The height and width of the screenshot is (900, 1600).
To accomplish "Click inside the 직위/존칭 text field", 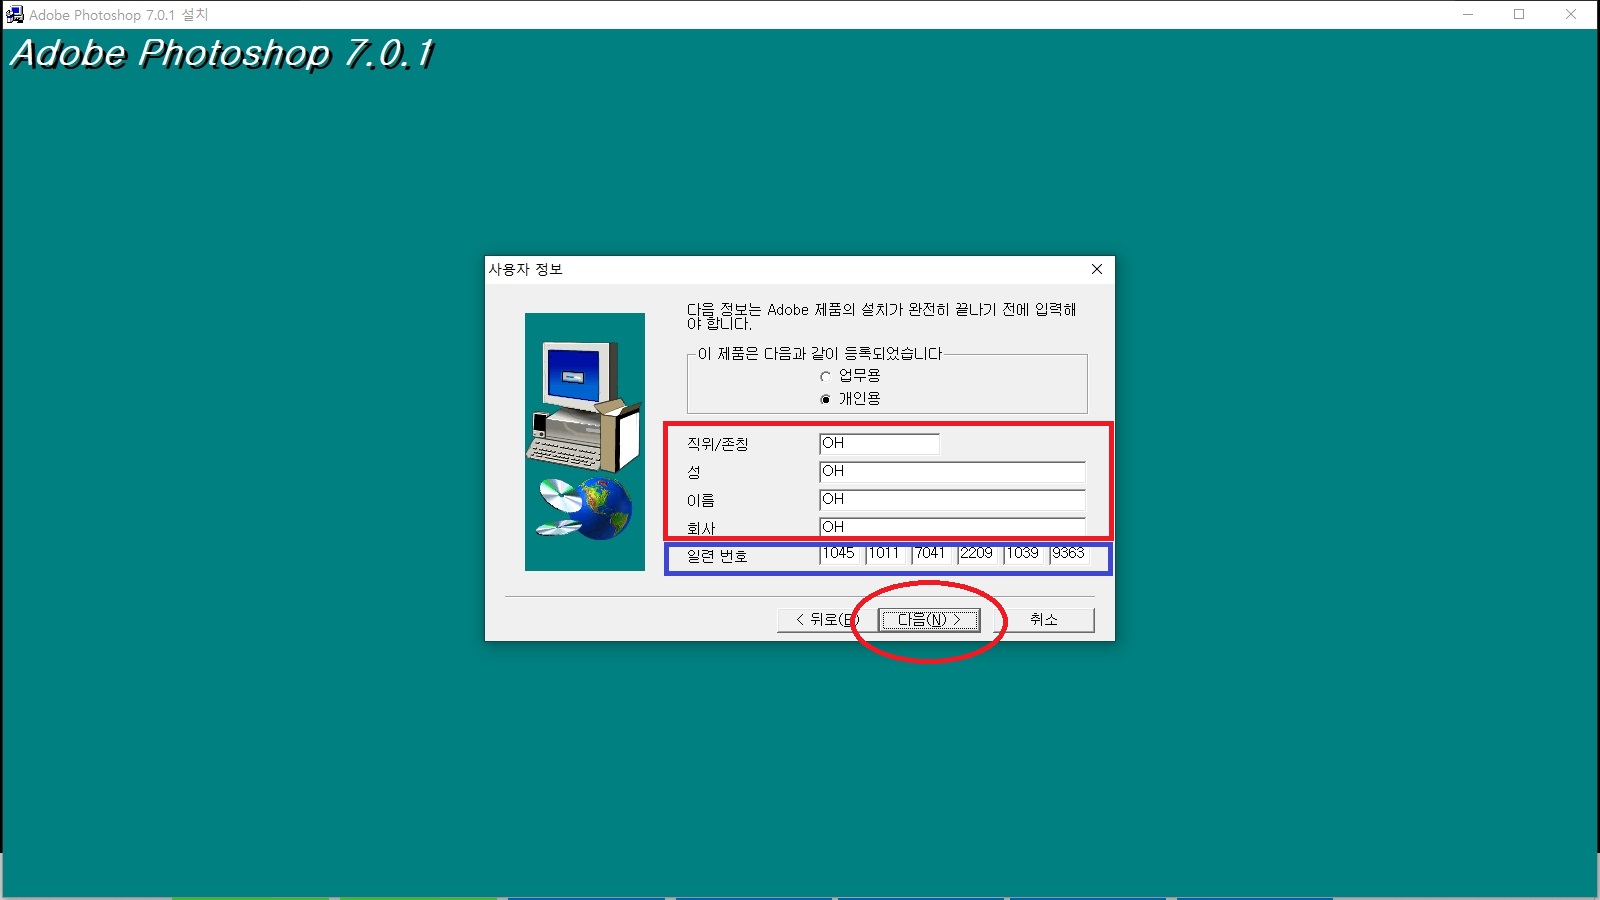I will coord(878,443).
